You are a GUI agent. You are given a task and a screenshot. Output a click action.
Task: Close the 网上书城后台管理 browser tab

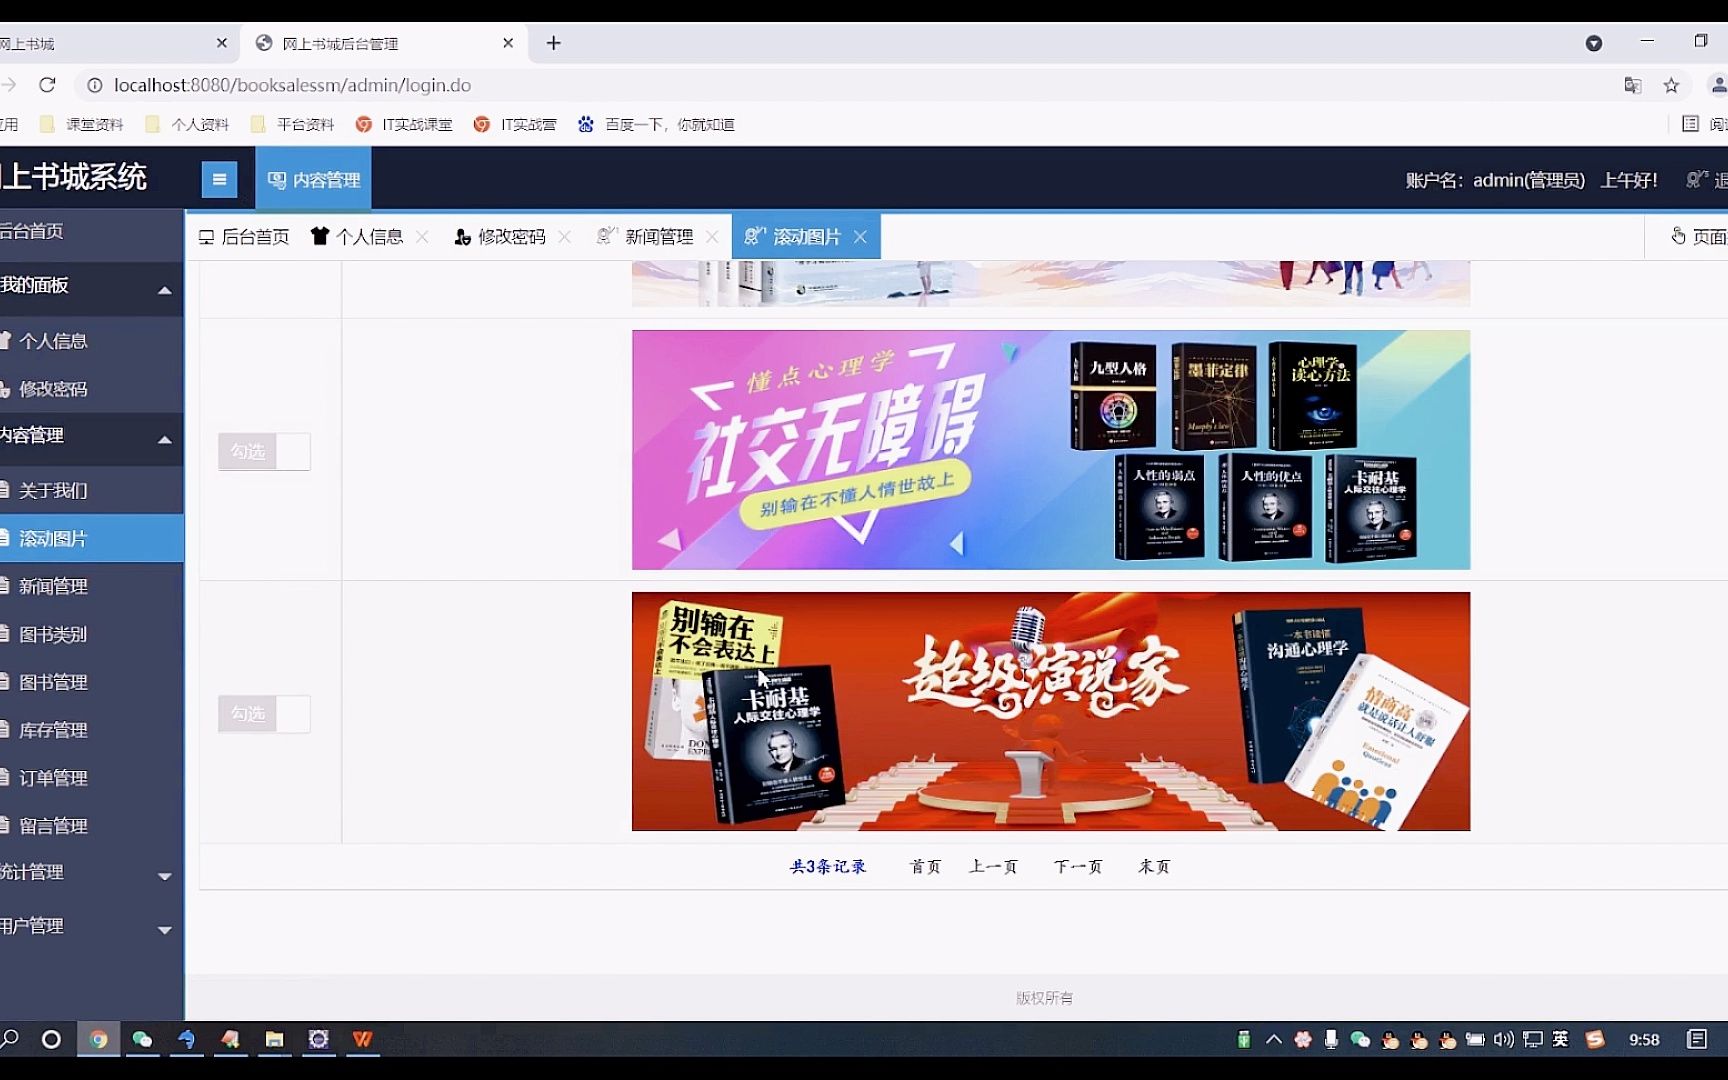[x=508, y=43]
